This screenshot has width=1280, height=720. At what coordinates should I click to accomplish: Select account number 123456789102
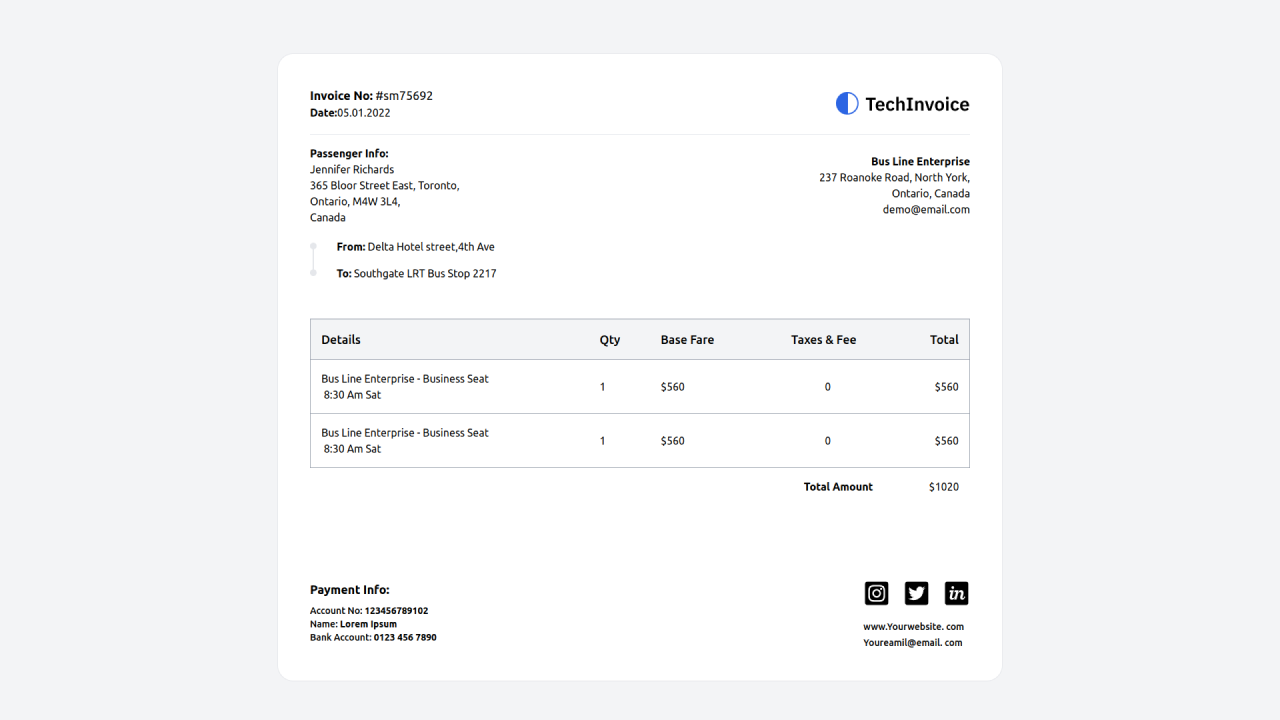click(396, 611)
